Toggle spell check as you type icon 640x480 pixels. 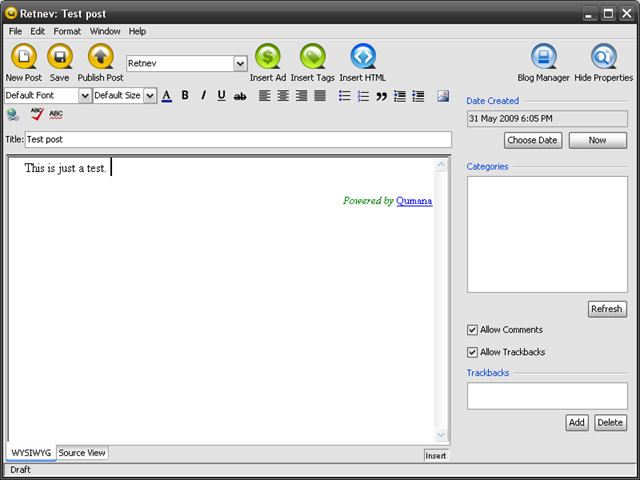click(x=56, y=115)
